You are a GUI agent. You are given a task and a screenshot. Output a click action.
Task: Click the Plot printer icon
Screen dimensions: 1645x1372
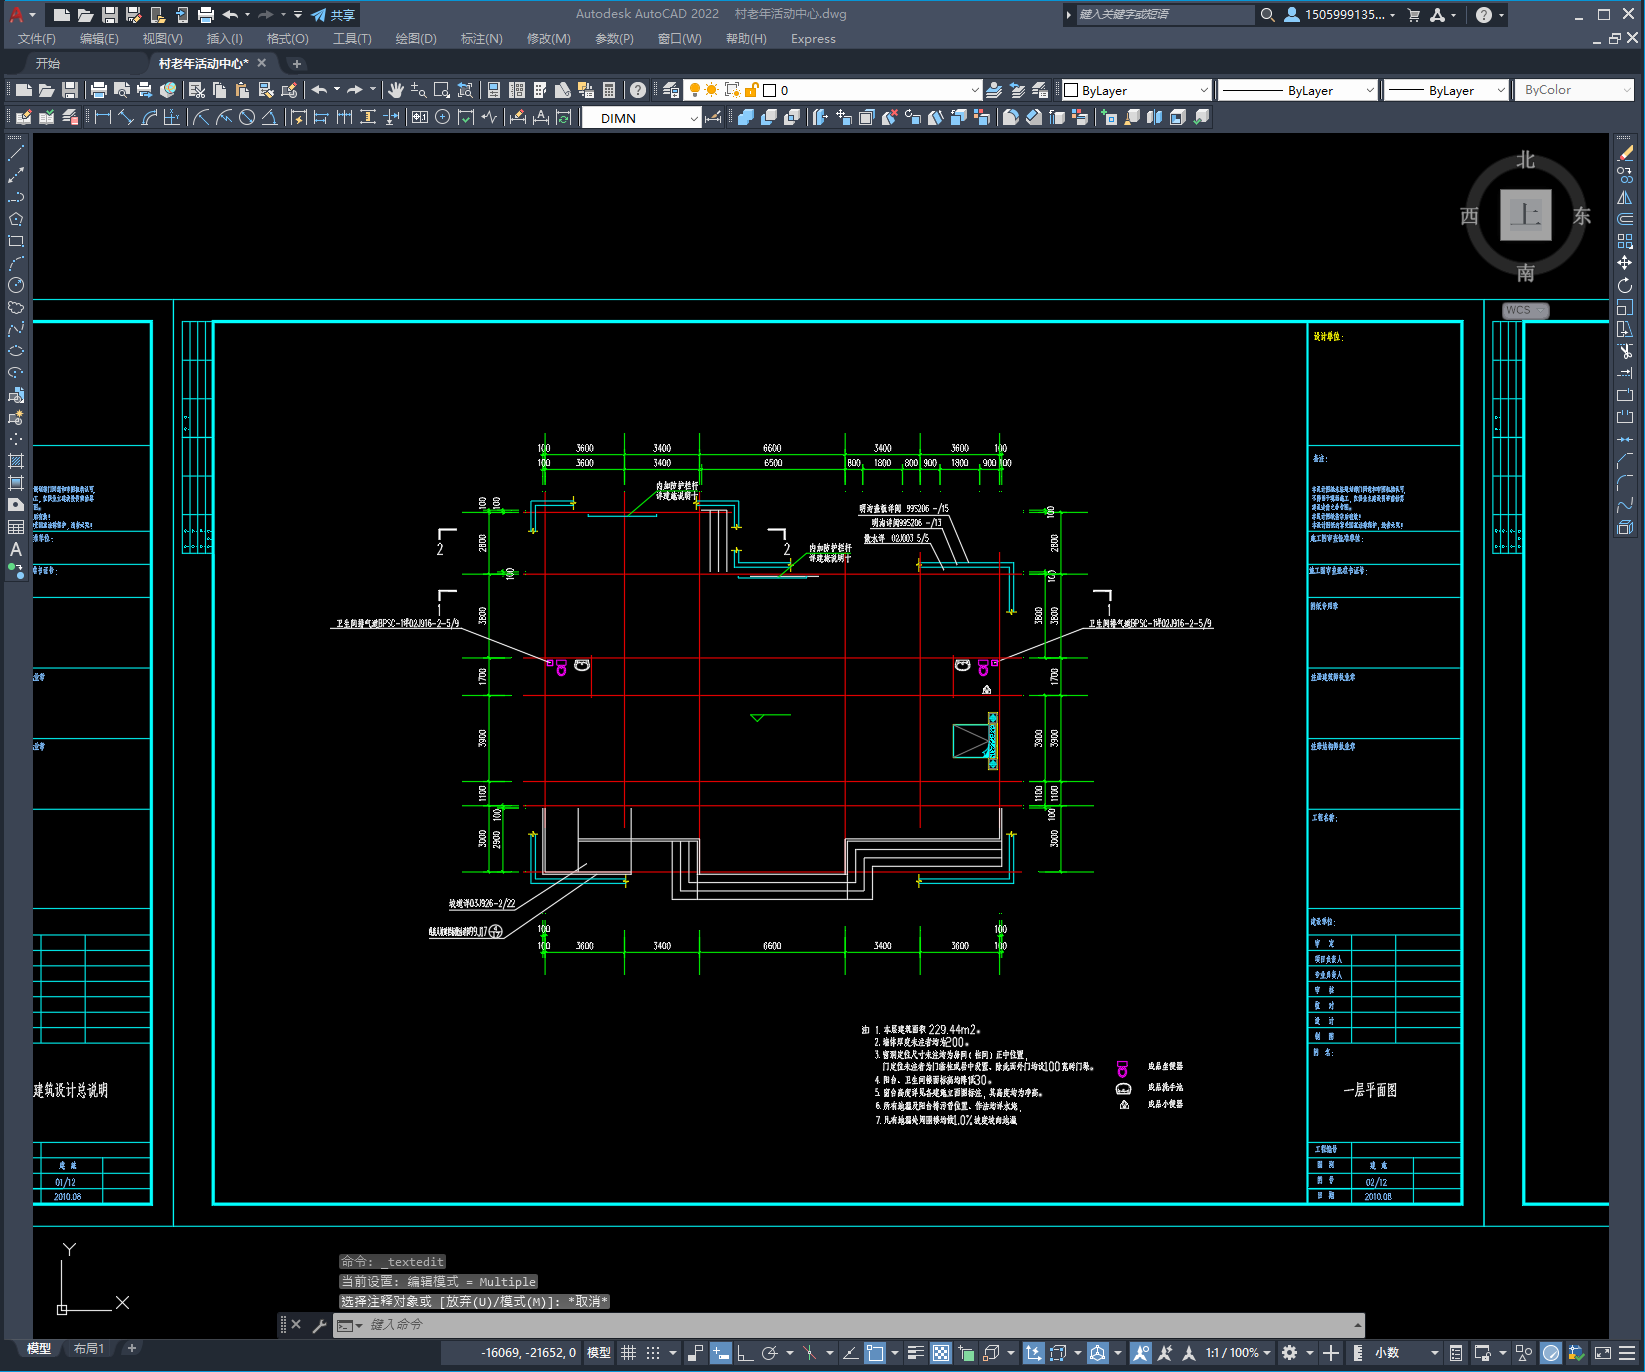click(99, 90)
